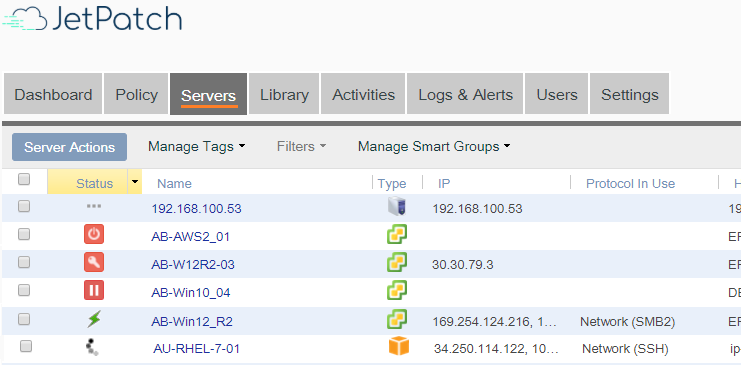Open the Manage Tags dropdown

pos(197,147)
